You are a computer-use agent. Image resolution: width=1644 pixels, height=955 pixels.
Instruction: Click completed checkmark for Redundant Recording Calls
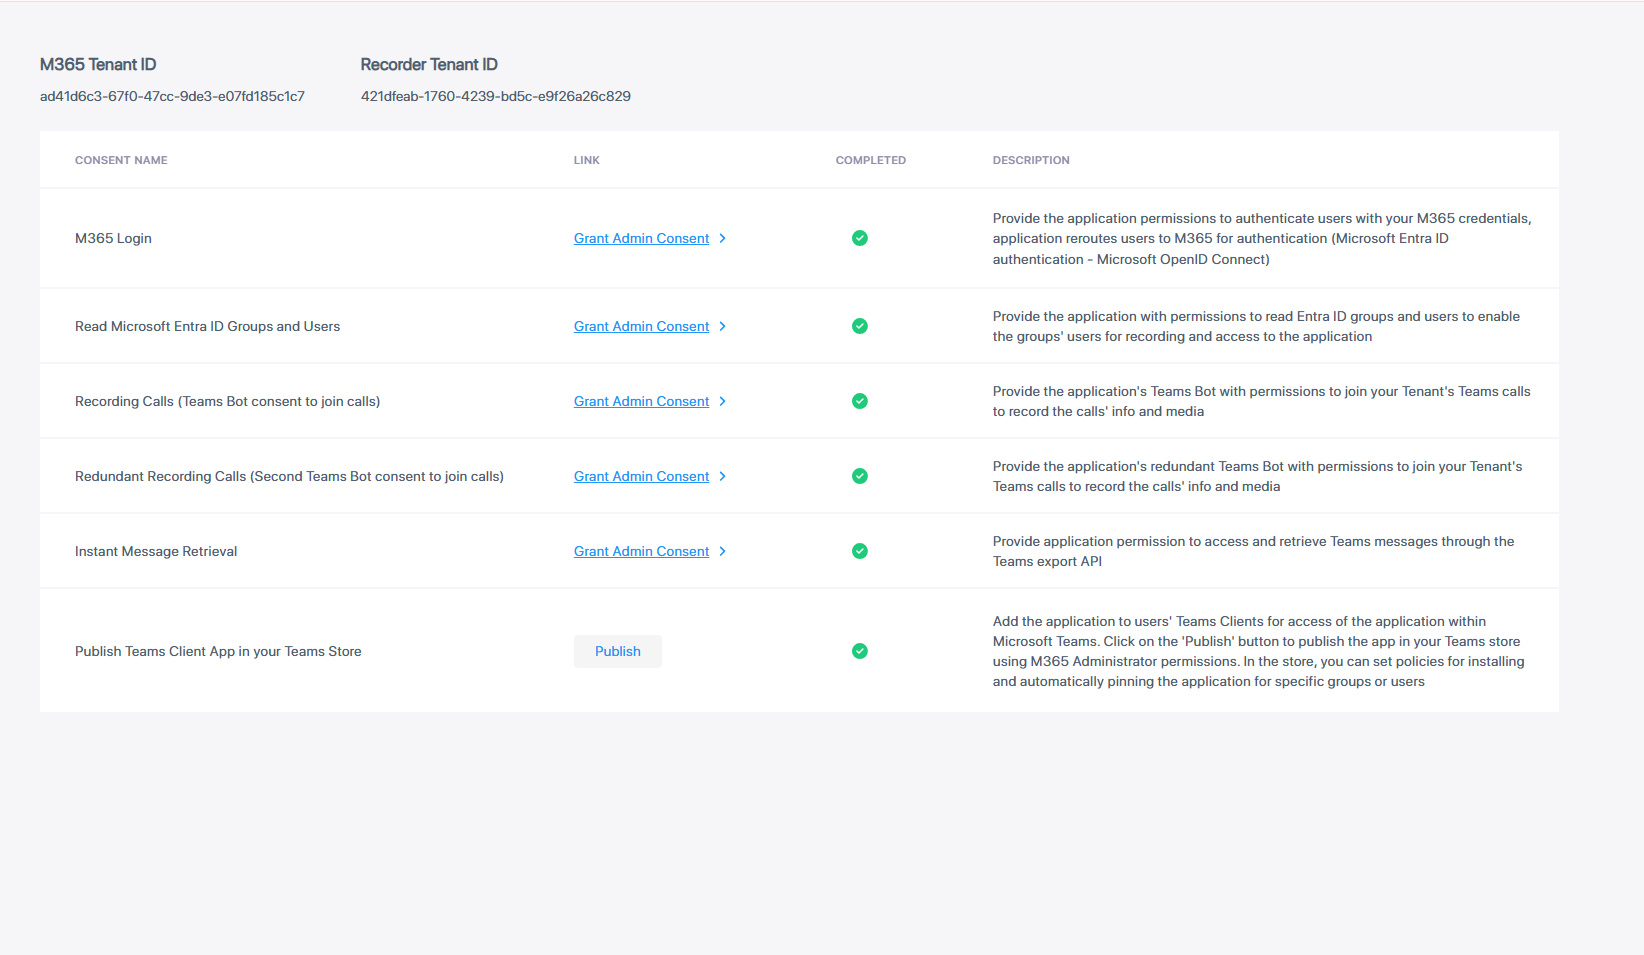coord(859,476)
